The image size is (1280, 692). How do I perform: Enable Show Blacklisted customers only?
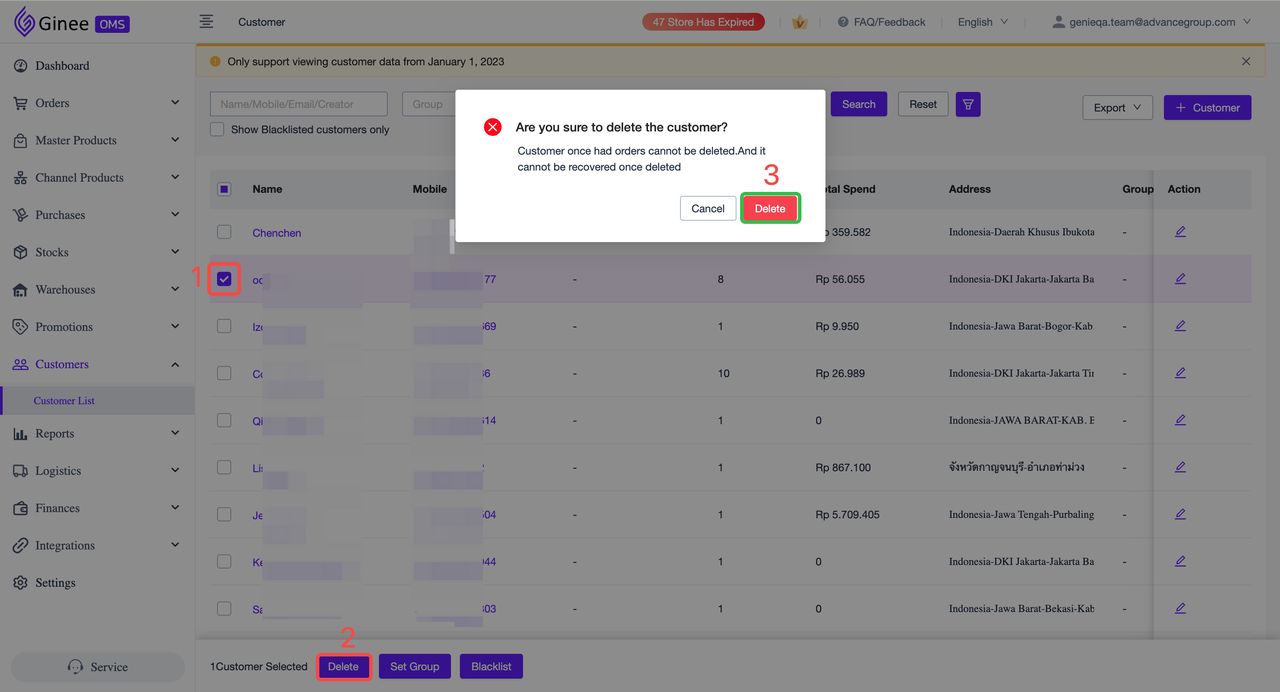tap(216, 129)
